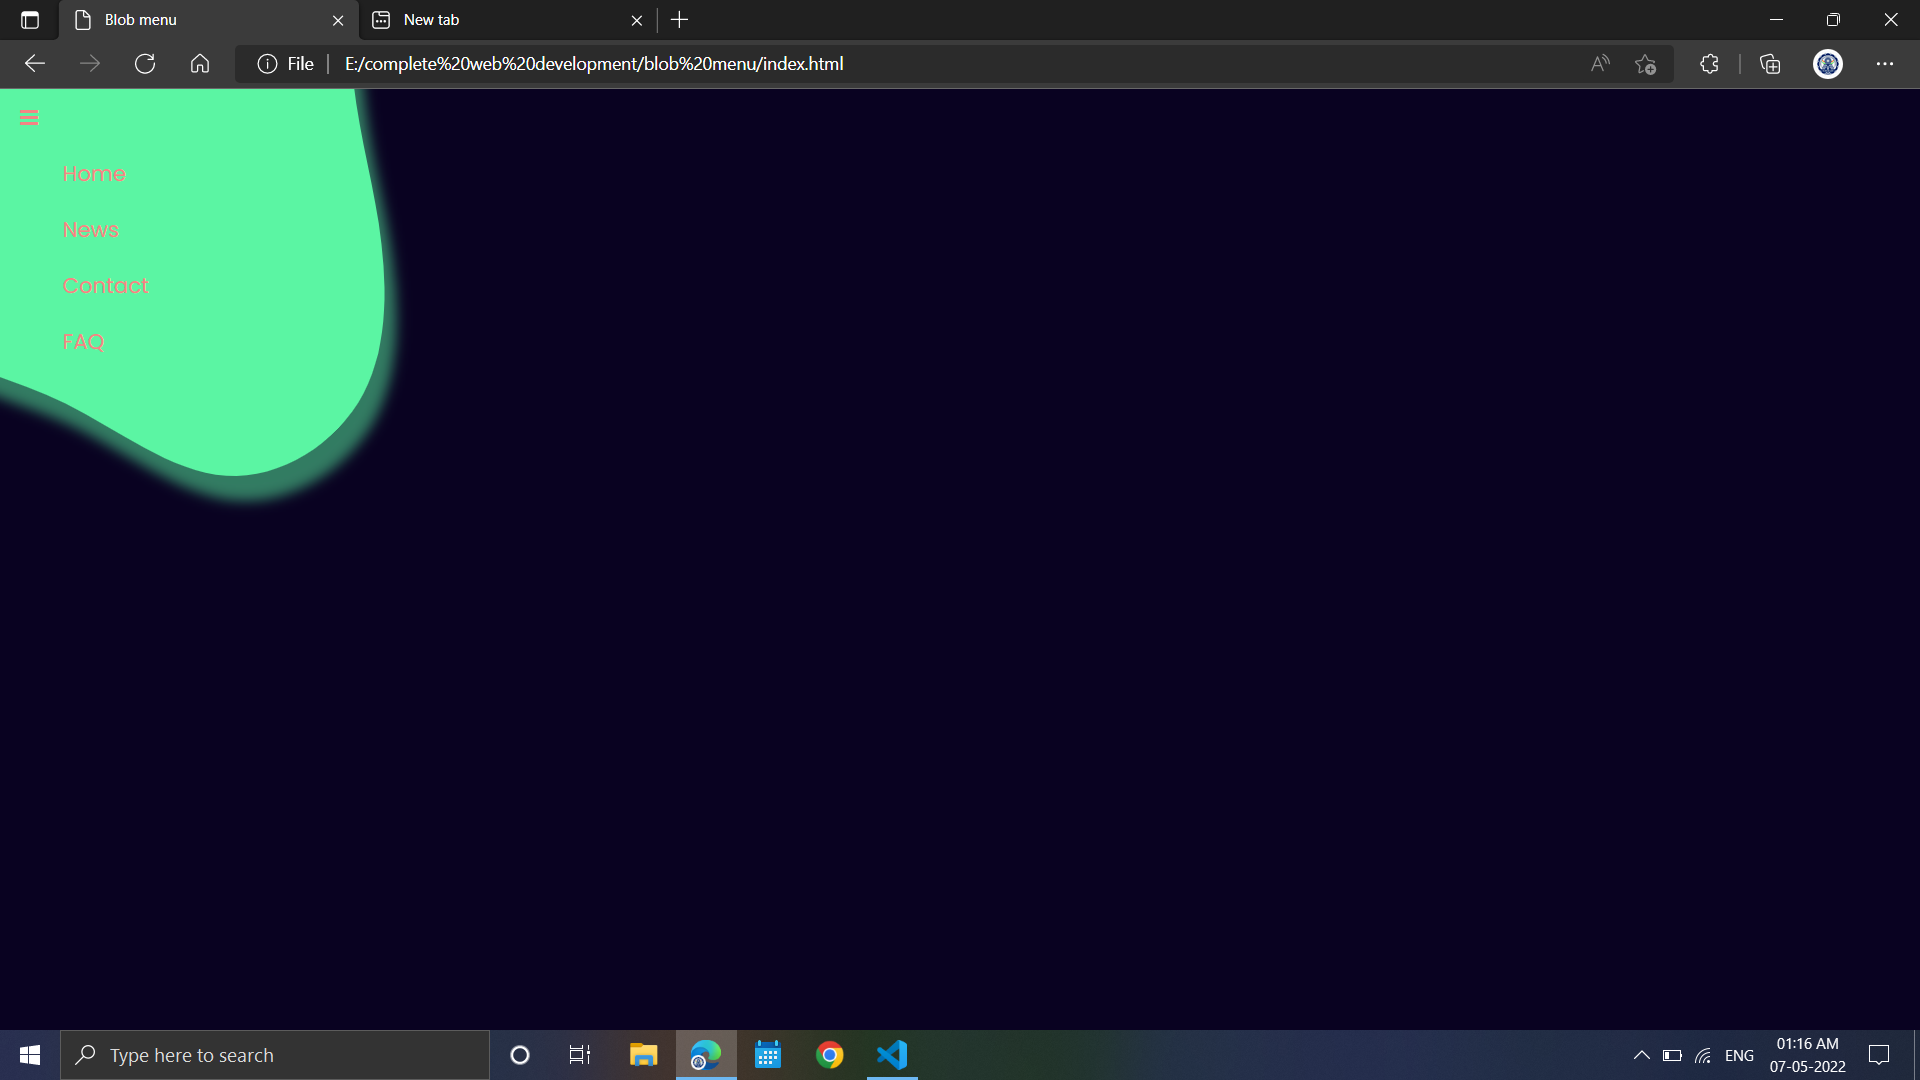Click the back navigation arrow
Screen dimensions: 1920x1080
coord(35,63)
